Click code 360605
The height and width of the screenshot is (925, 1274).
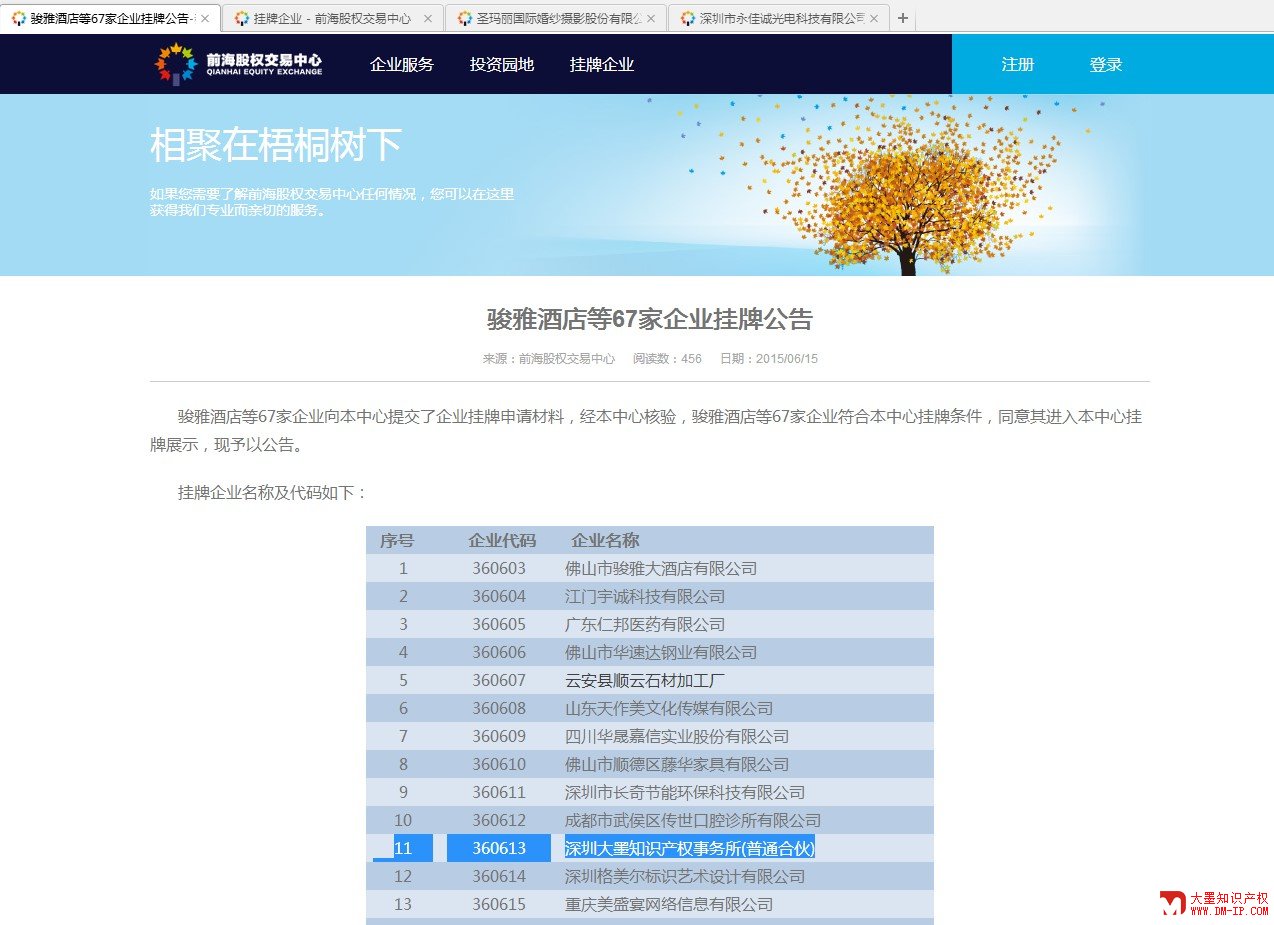point(499,624)
